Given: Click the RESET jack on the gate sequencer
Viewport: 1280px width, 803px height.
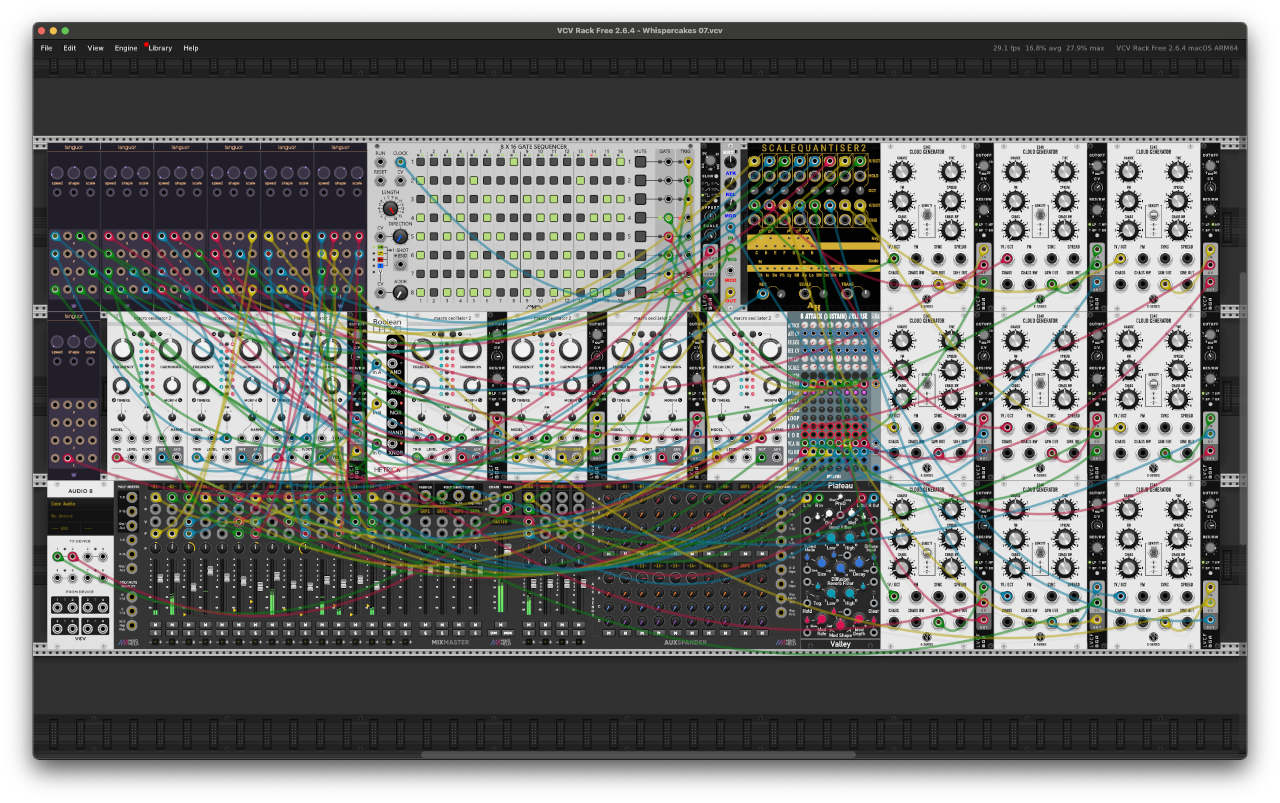Looking at the screenshot, I should click(380, 181).
